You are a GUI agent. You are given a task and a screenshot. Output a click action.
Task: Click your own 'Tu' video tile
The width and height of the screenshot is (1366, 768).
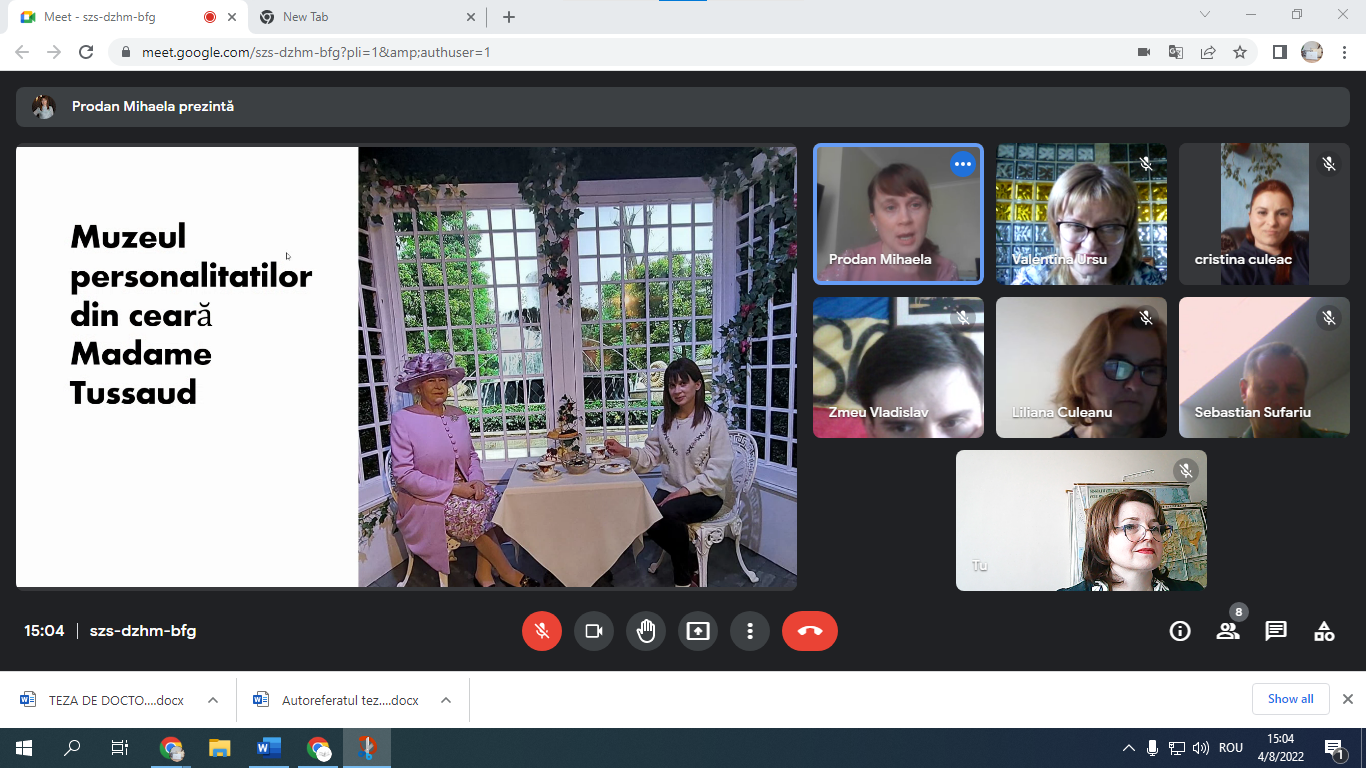pyautogui.click(x=1081, y=520)
